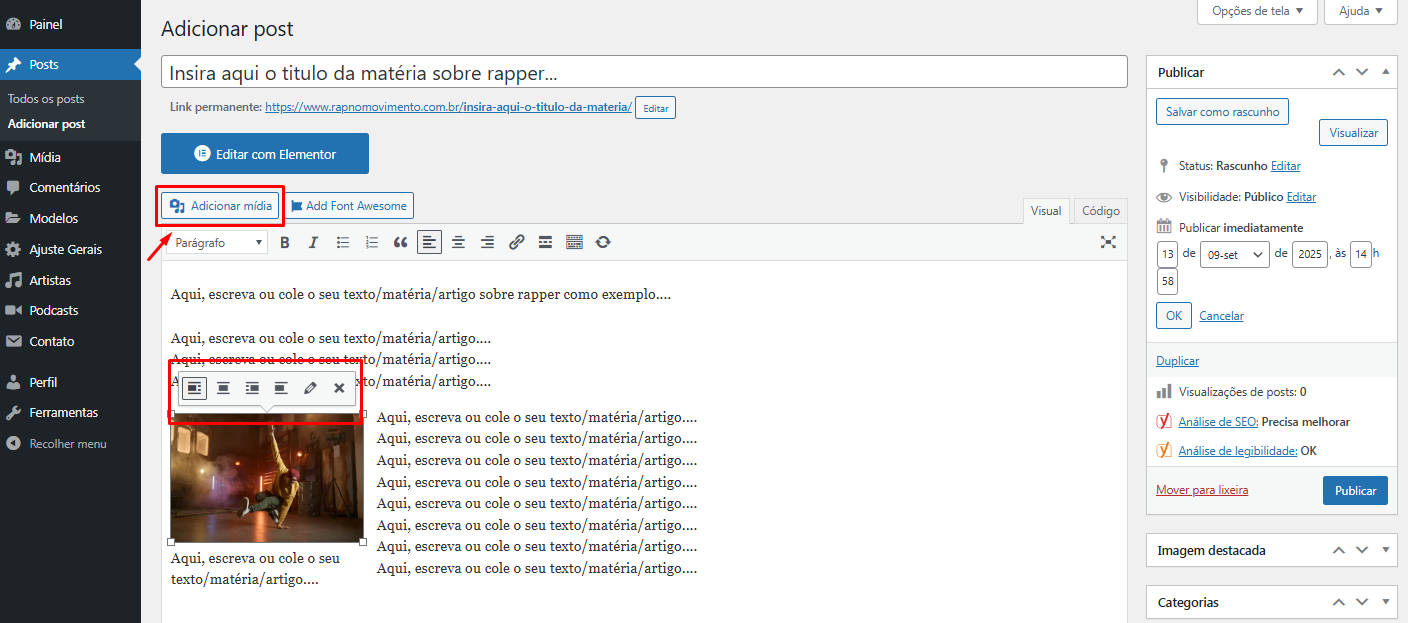Viewport: 1408px width, 623px height.
Task: Click Adicionar mídia button
Action: (221, 206)
